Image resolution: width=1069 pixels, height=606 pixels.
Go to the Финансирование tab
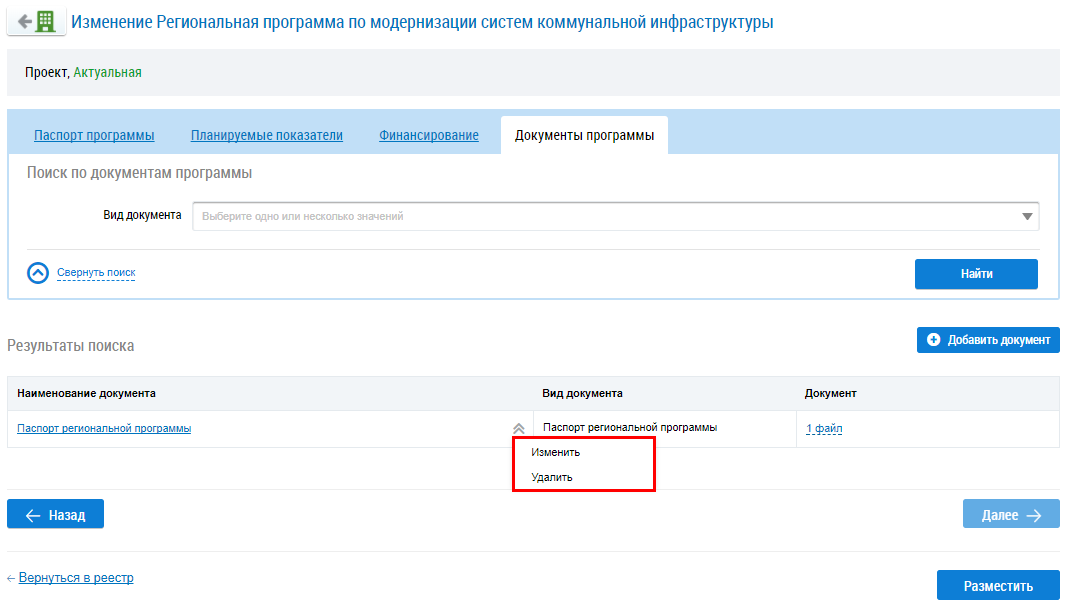click(x=429, y=136)
